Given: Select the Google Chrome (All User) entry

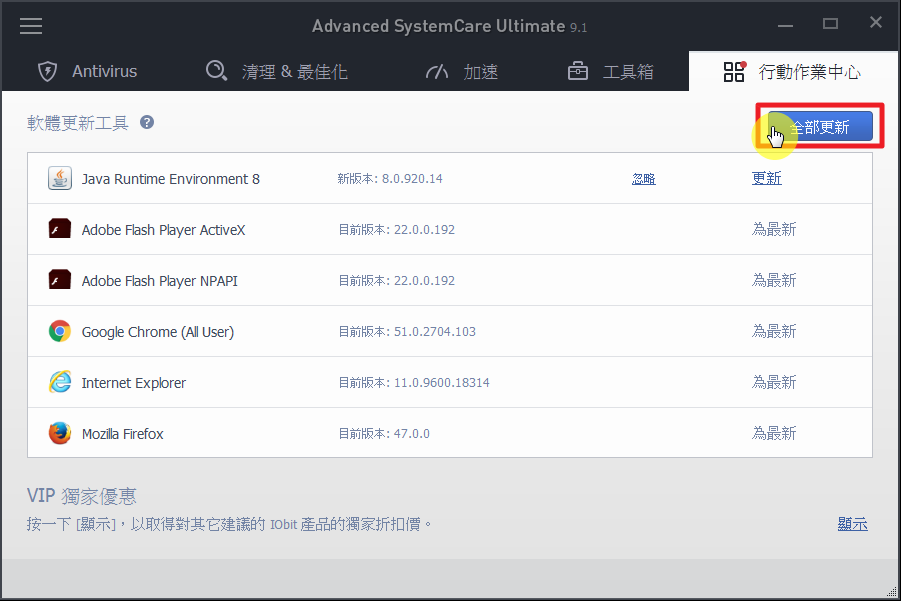Looking at the screenshot, I should point(157,332).
